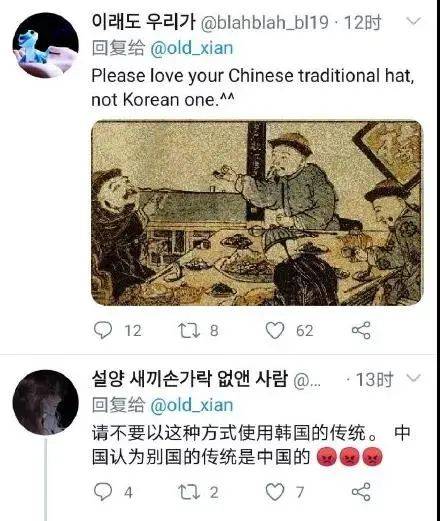Open the @blahblah_bl19 handle
This screenshot has height=521, width=440.
265,23
